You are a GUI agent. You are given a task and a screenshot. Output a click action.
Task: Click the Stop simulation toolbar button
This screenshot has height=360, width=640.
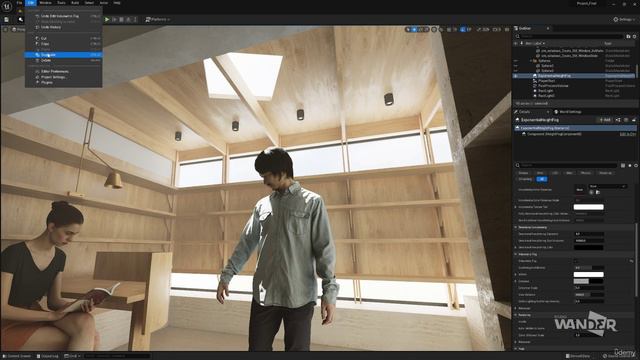[x=121, y=19]
